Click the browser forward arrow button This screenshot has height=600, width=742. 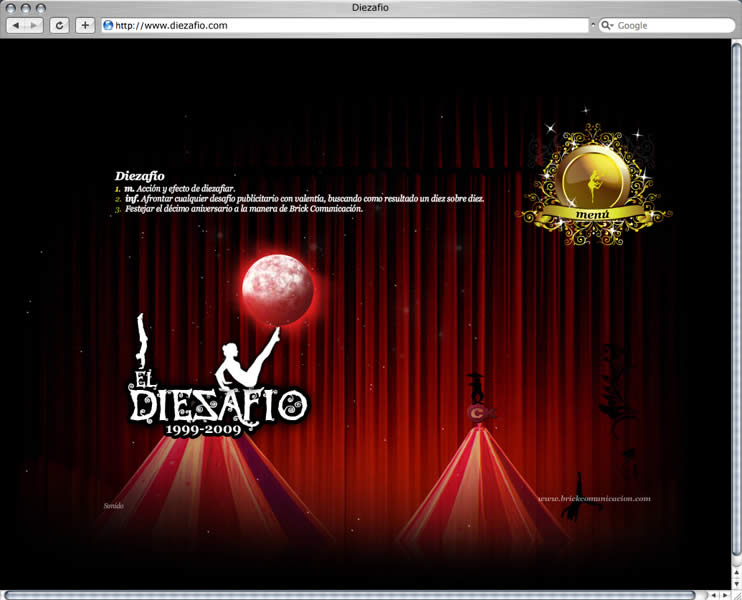[34, 26]
